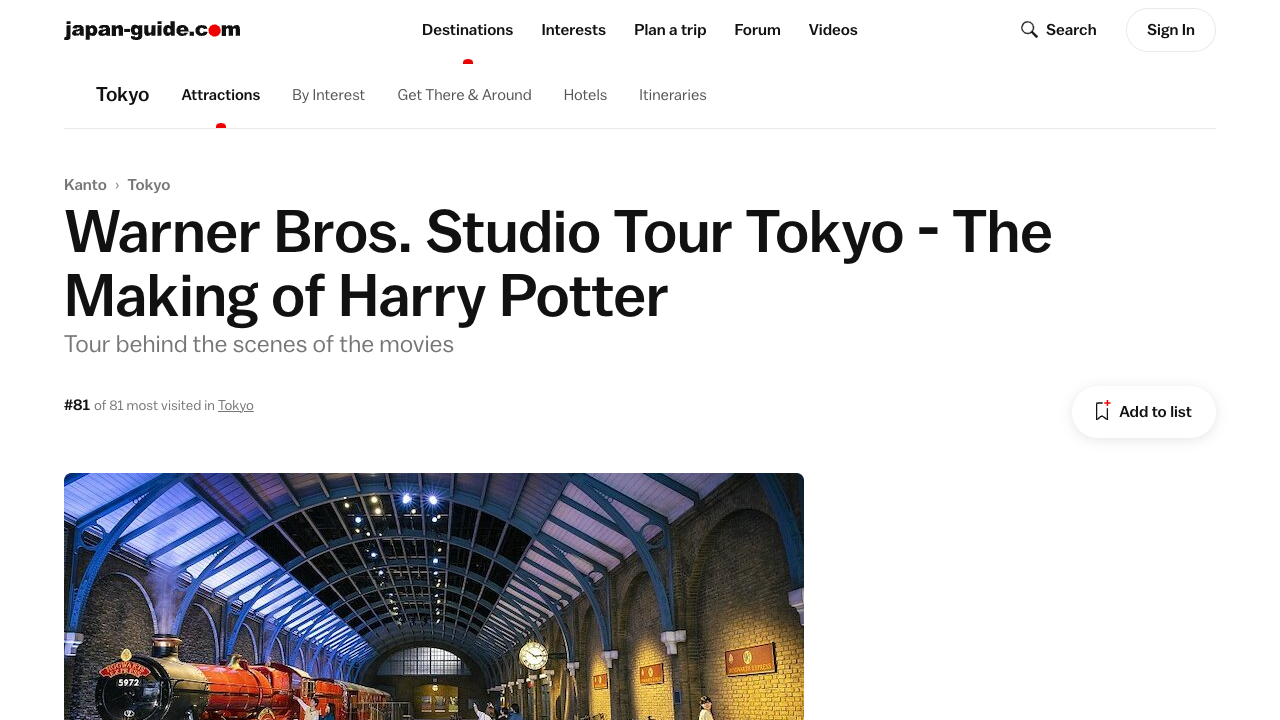Image resolution: width=1280 pixels, height=720 pixels.
Task: Open the Videos section
Action: click(x=833, y=30)
